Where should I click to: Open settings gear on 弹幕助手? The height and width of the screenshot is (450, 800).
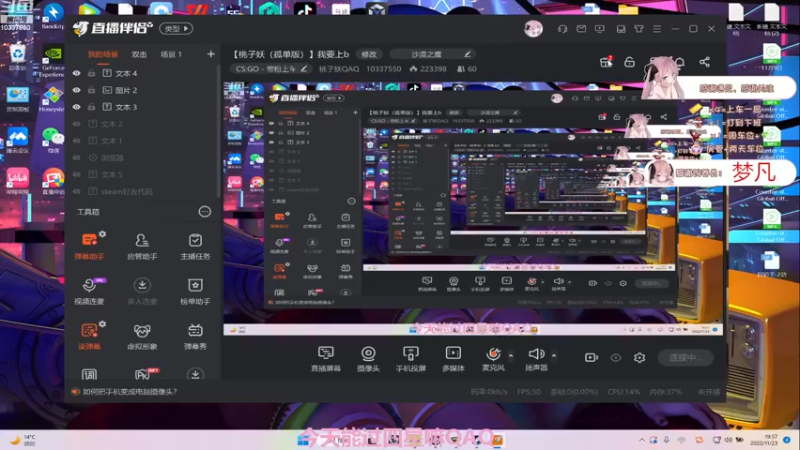click(103, 234)
